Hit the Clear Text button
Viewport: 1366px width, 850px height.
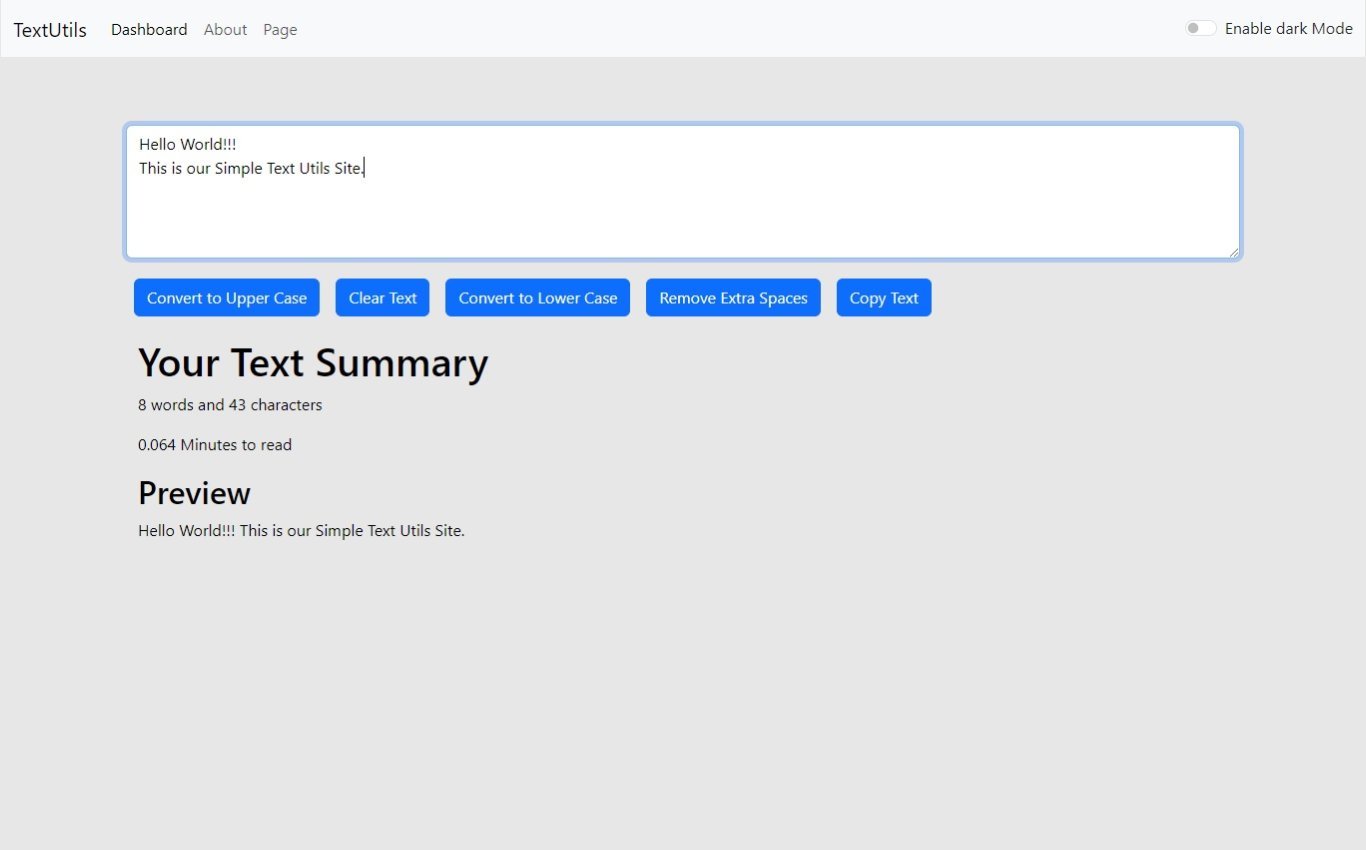[x=382, y=298]
